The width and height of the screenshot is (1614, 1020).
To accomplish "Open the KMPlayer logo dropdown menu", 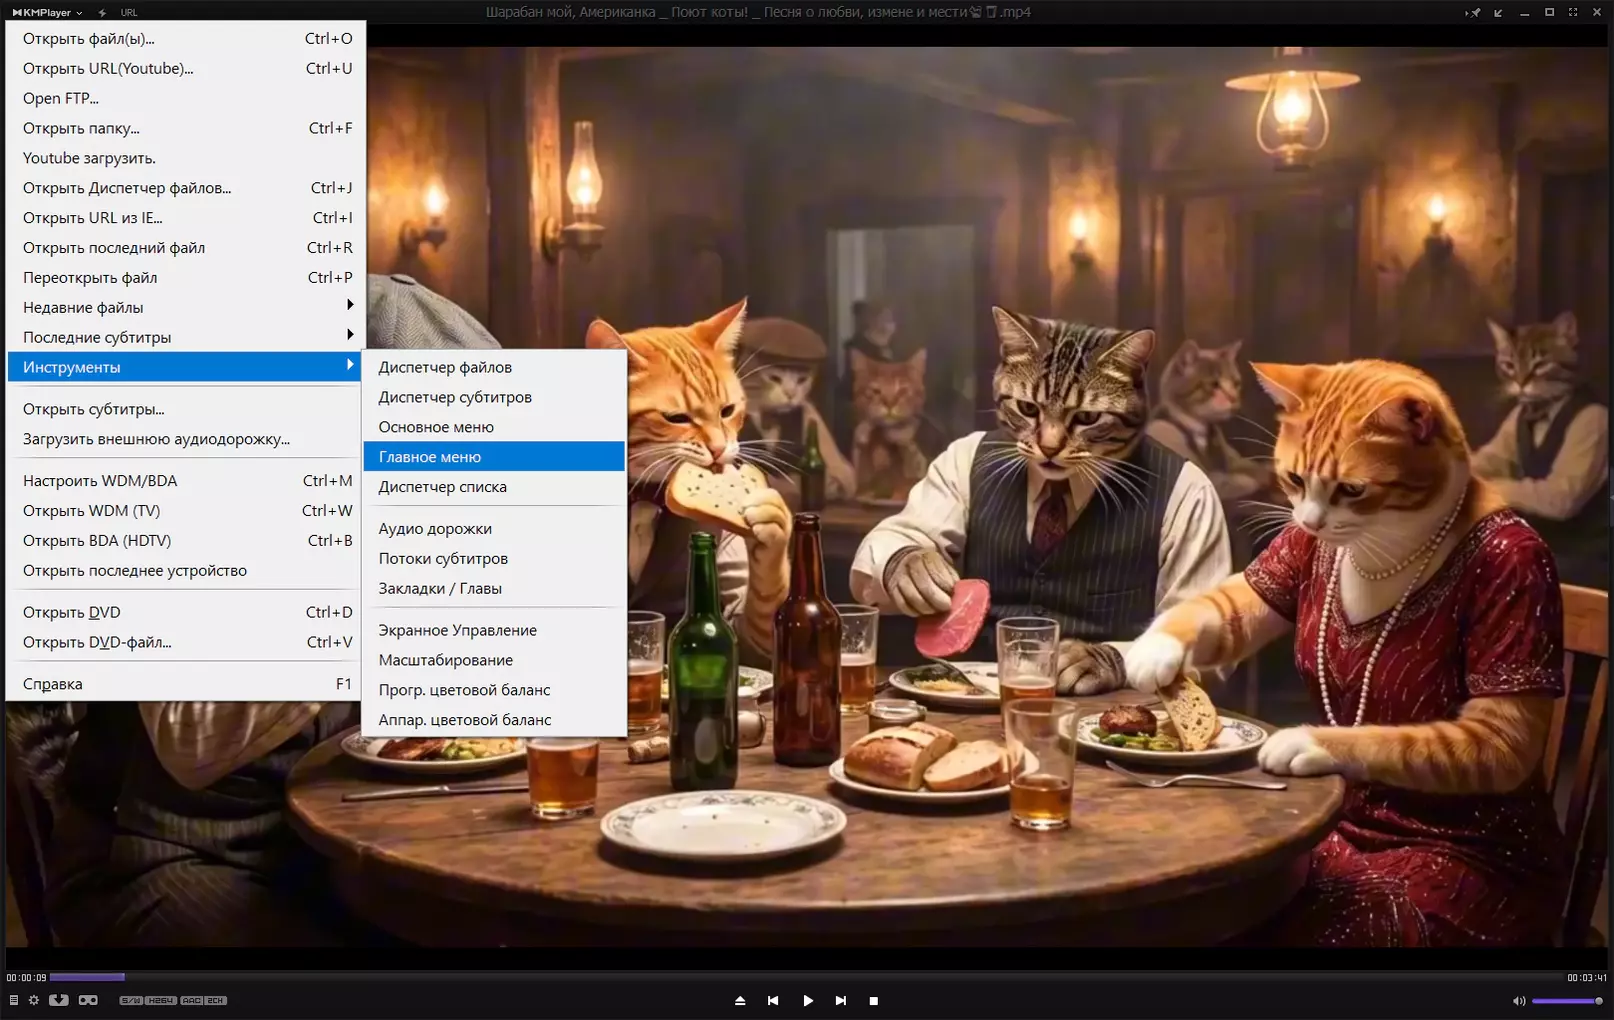I will point(47,12).
